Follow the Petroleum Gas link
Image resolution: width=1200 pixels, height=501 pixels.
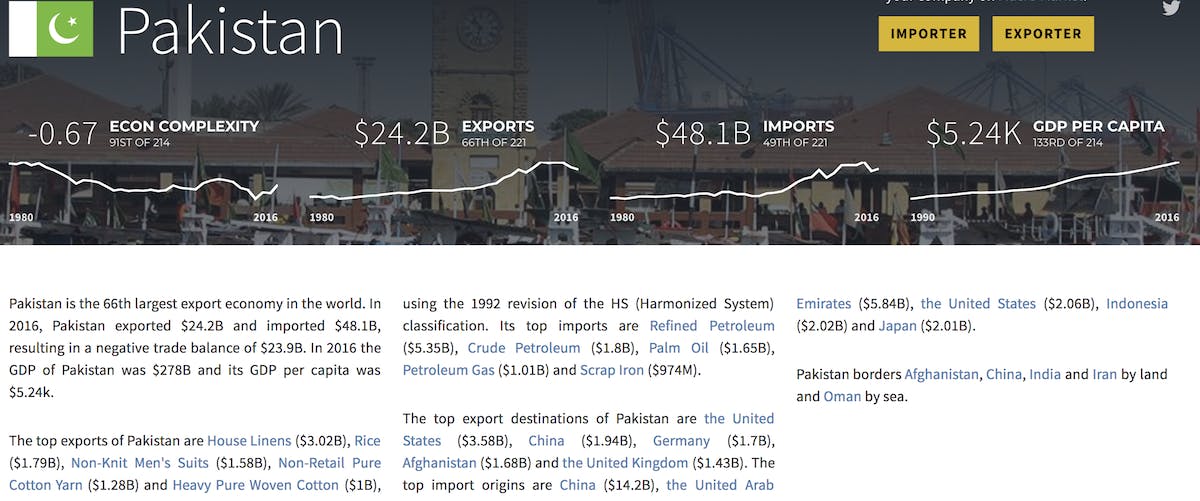pos(448,371)
